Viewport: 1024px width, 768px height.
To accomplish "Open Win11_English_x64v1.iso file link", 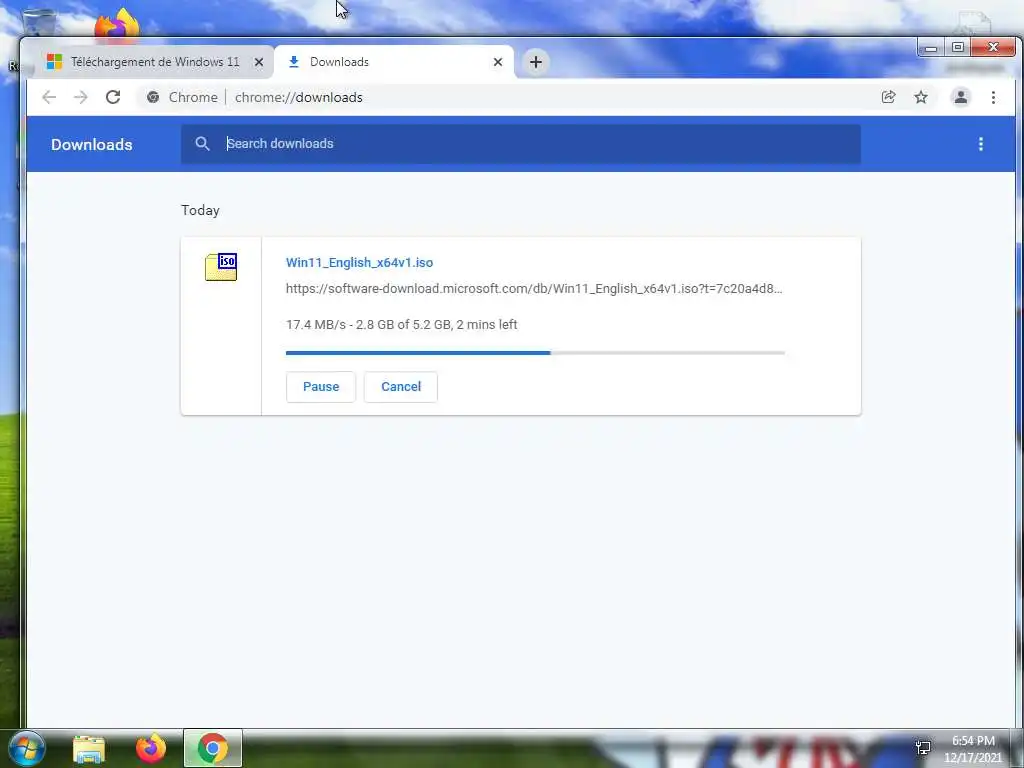I will click(359, 263).
